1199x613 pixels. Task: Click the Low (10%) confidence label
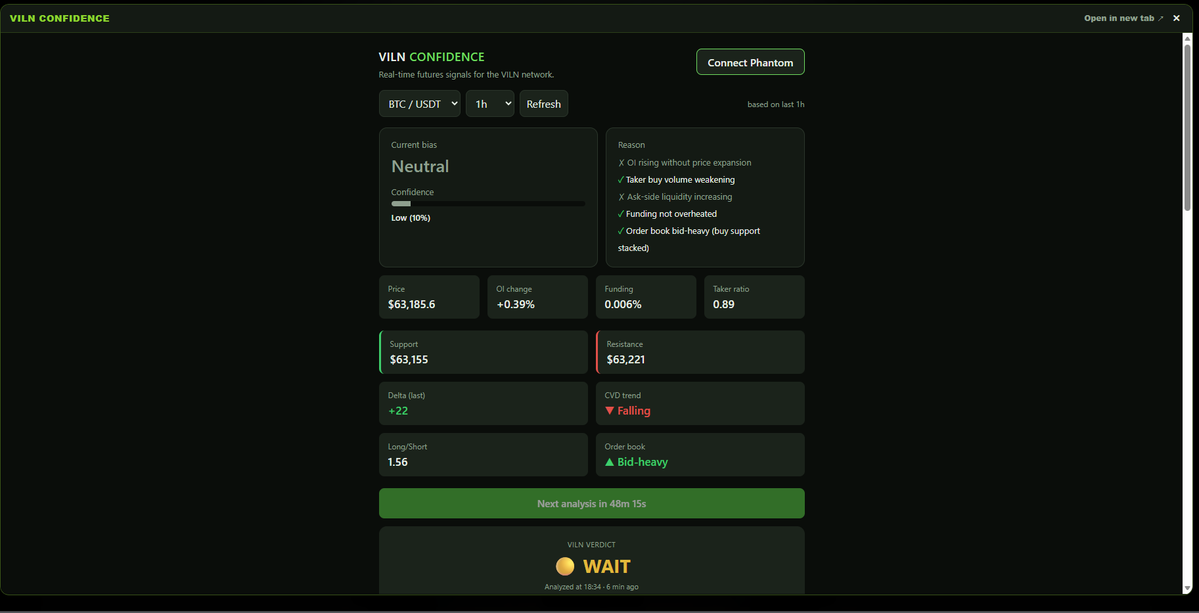(x=411, y=218)
